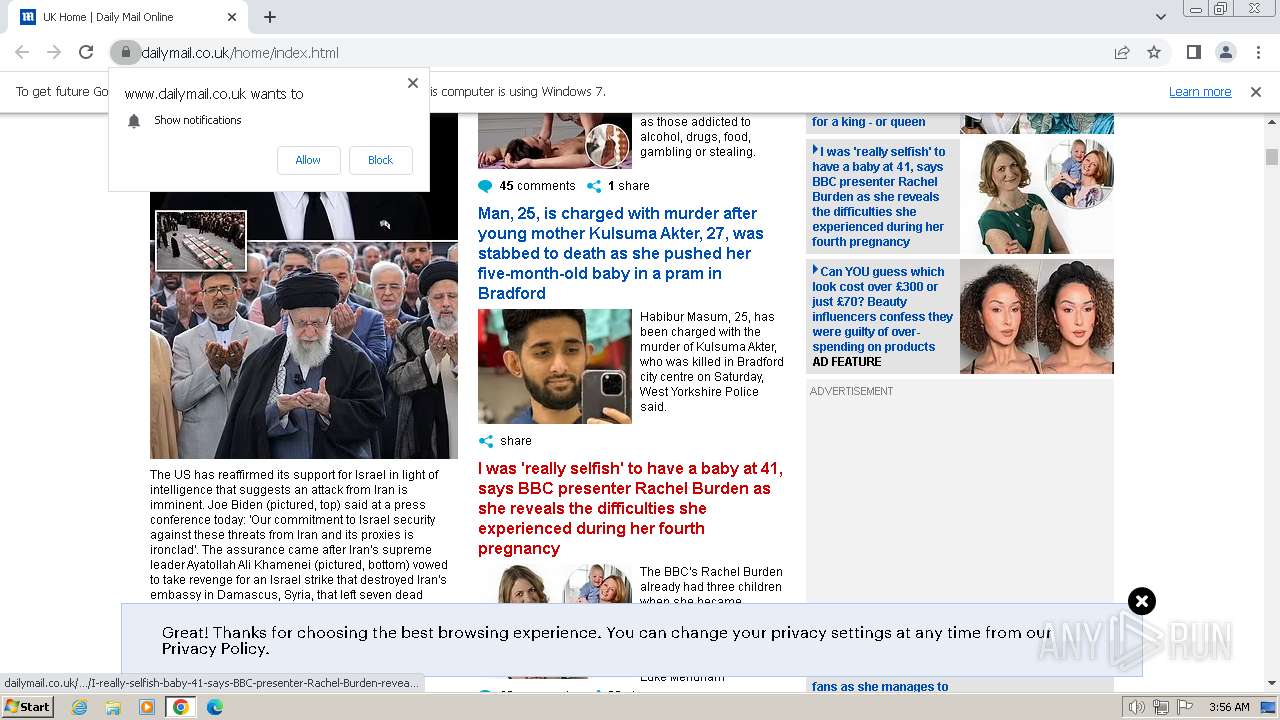Bookmark this page with star icon
The image size is (1280, 720).
point(1154,52)
